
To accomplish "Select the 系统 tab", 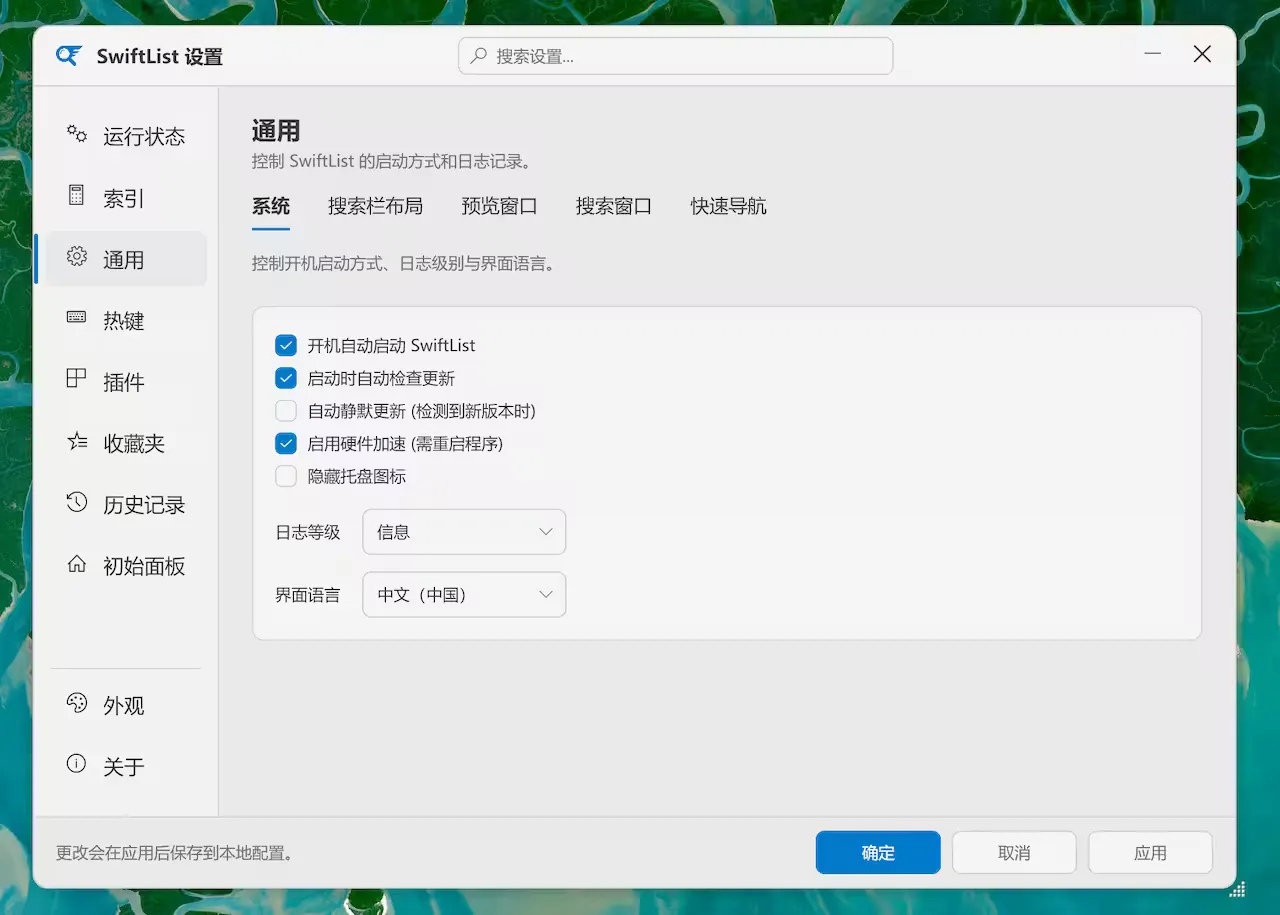I will click(x=271, y=206).
